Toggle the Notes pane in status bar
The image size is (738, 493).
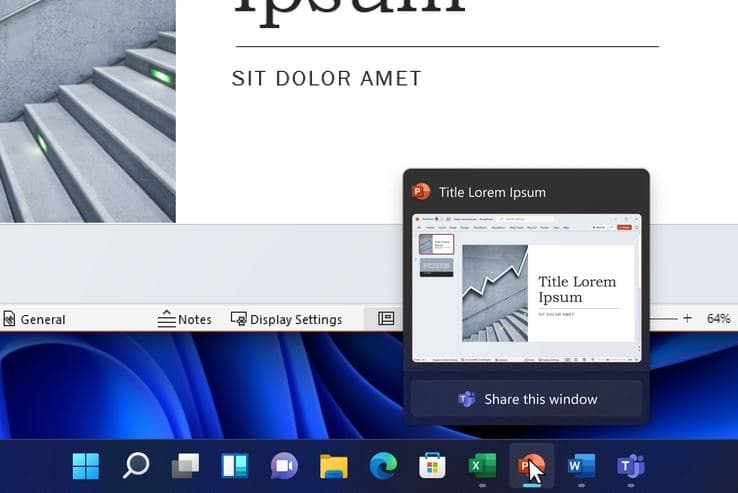pos(185,319)
